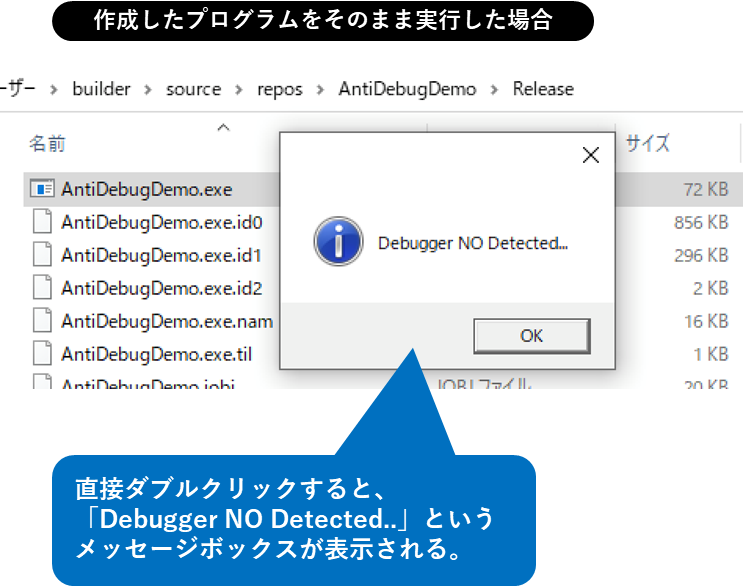Click the AntiDebugDemo.exe.id0 file icon

click(x=42, y=222)
